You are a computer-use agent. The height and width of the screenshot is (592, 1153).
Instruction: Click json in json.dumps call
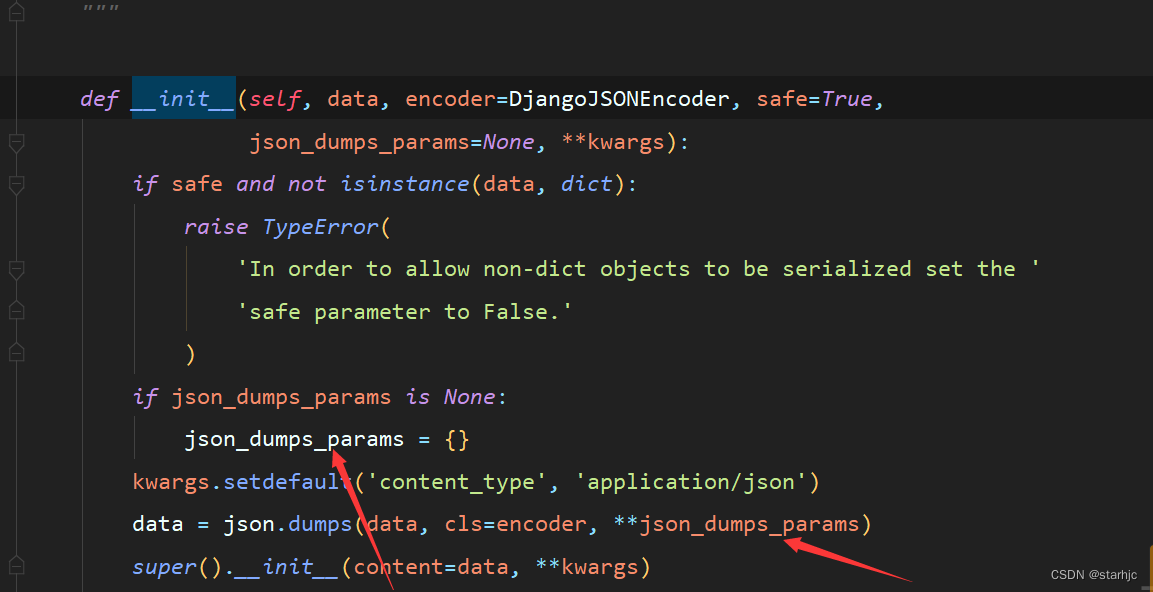pyautogui.click(x=249, y=525)
